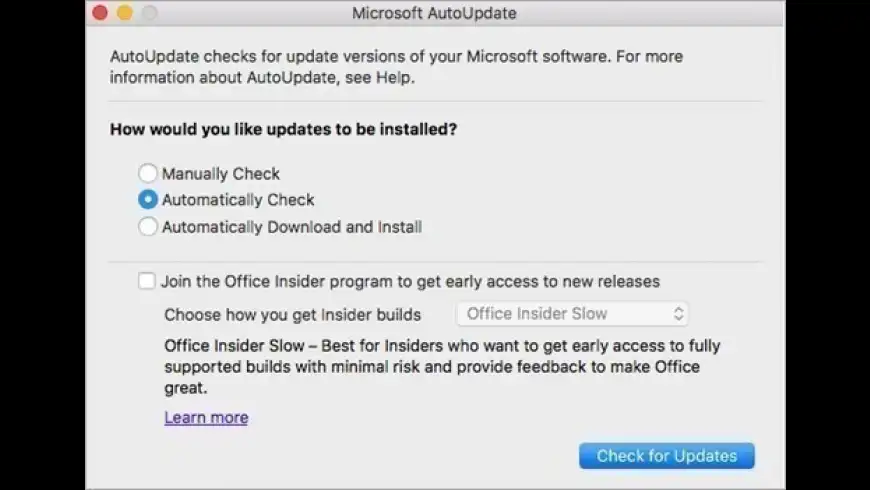The image size is (870, 490).
Task: Select the Manually Check radio button
Action: click(148, 173)
